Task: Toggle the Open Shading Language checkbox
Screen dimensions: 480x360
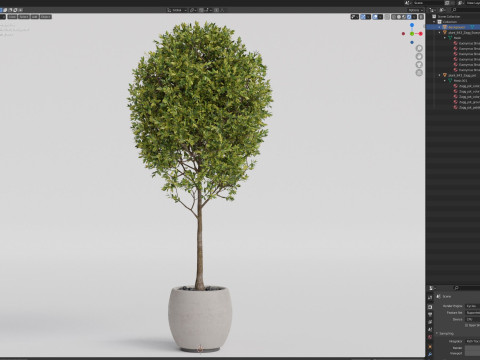Action: pyautogui.click(x=466, y=325)
